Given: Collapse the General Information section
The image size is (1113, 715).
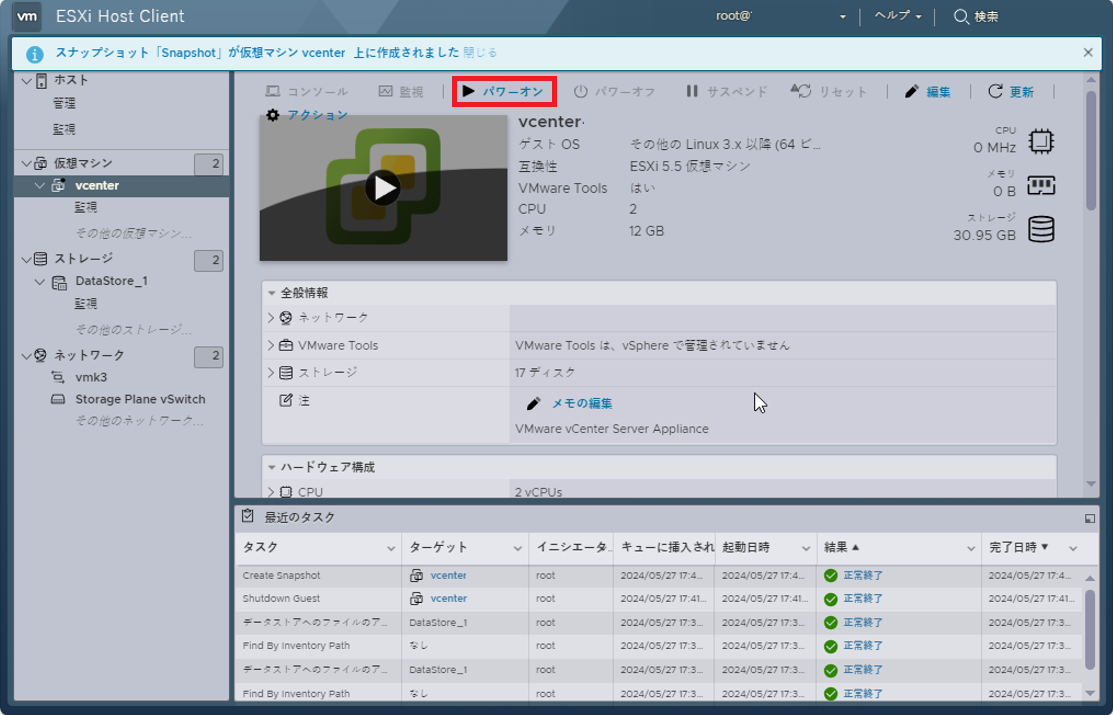Looking at the screenshot, I should 271,293.
